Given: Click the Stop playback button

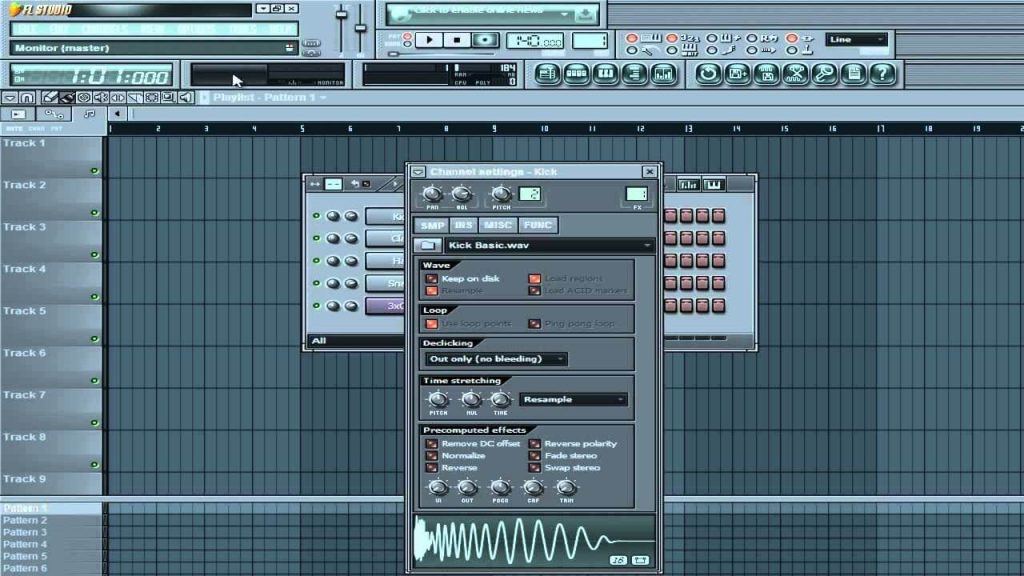Looking at the screenshot, I should pos(457,40).
